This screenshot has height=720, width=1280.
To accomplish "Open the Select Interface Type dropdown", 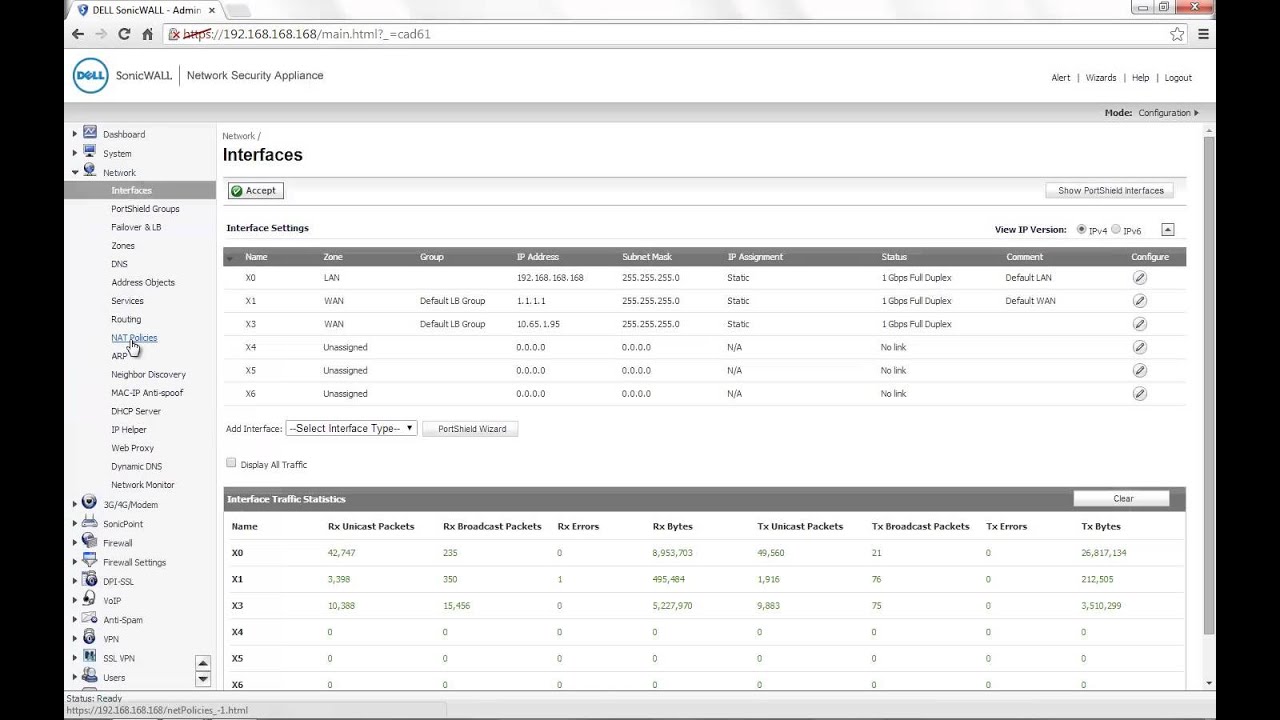I will coord(351,428).
